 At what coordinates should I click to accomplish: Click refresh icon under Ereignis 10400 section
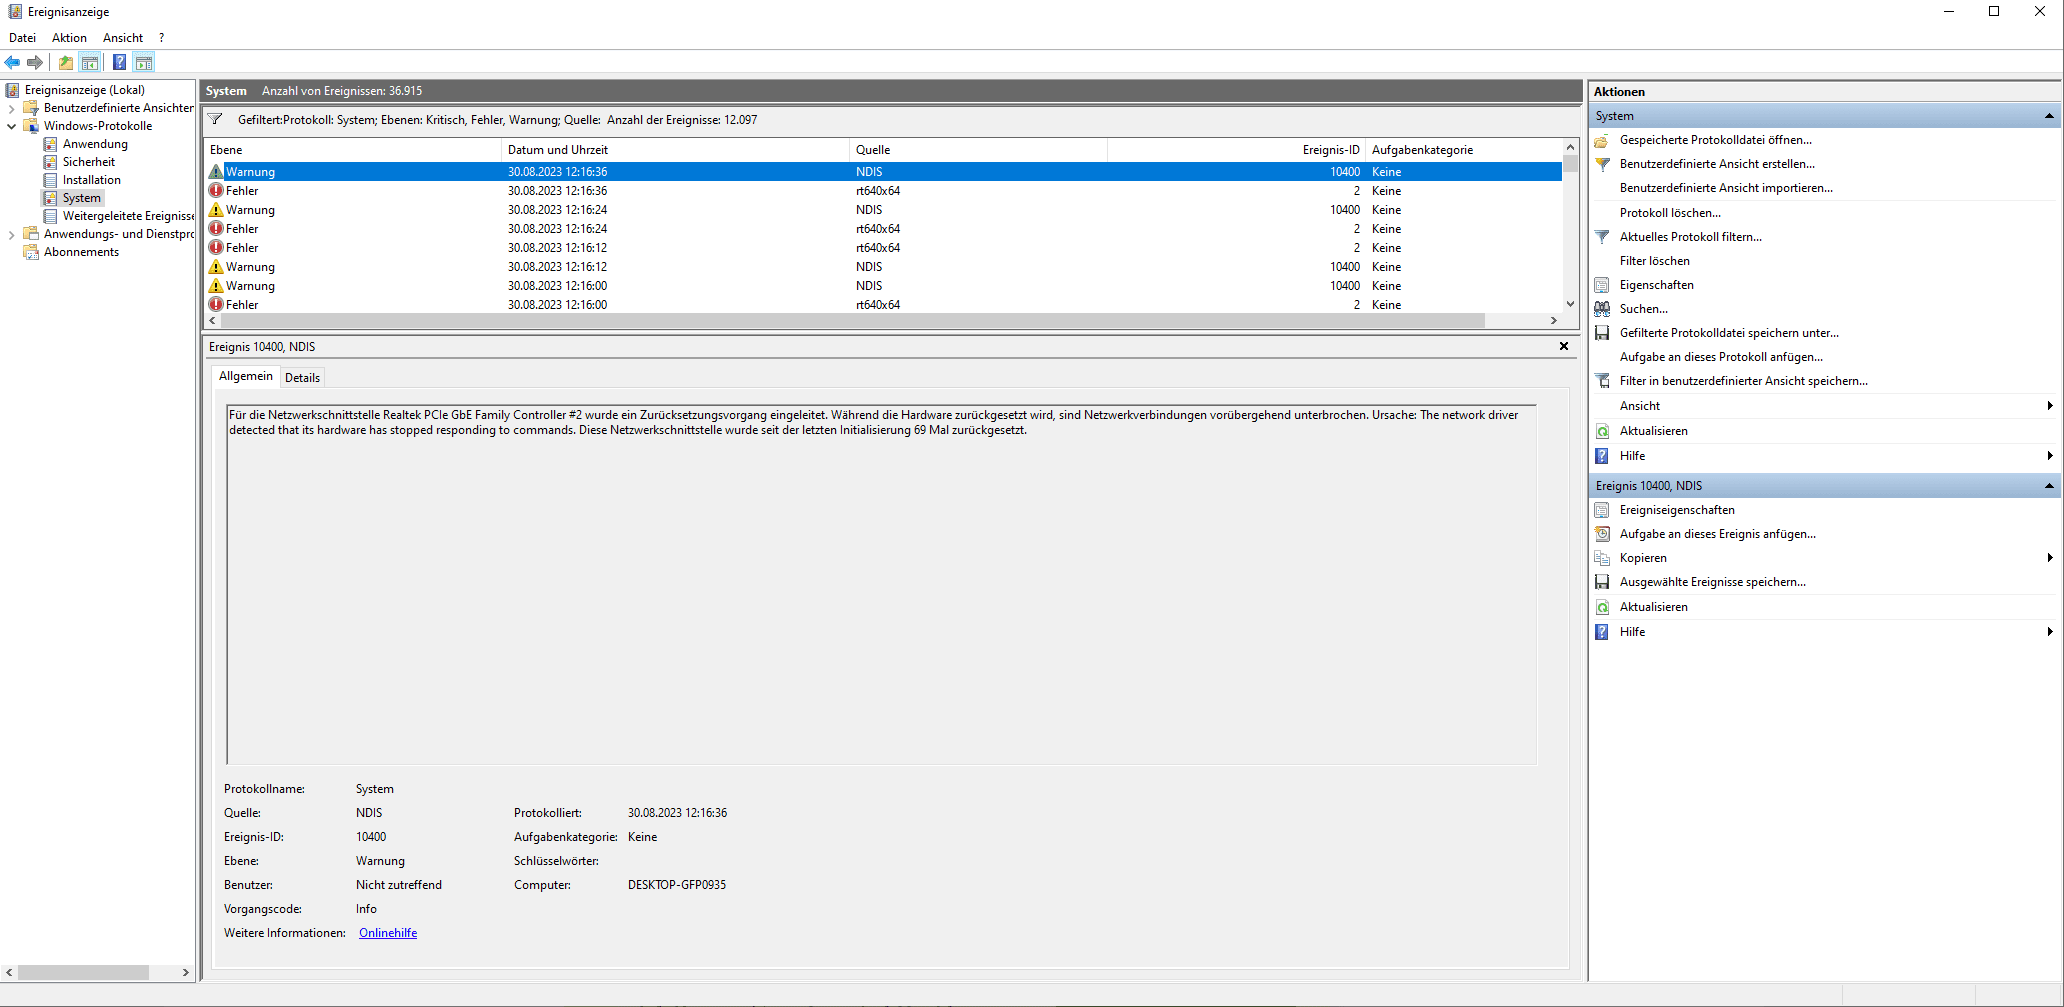pyautogui.click(x=1602, y=607)
